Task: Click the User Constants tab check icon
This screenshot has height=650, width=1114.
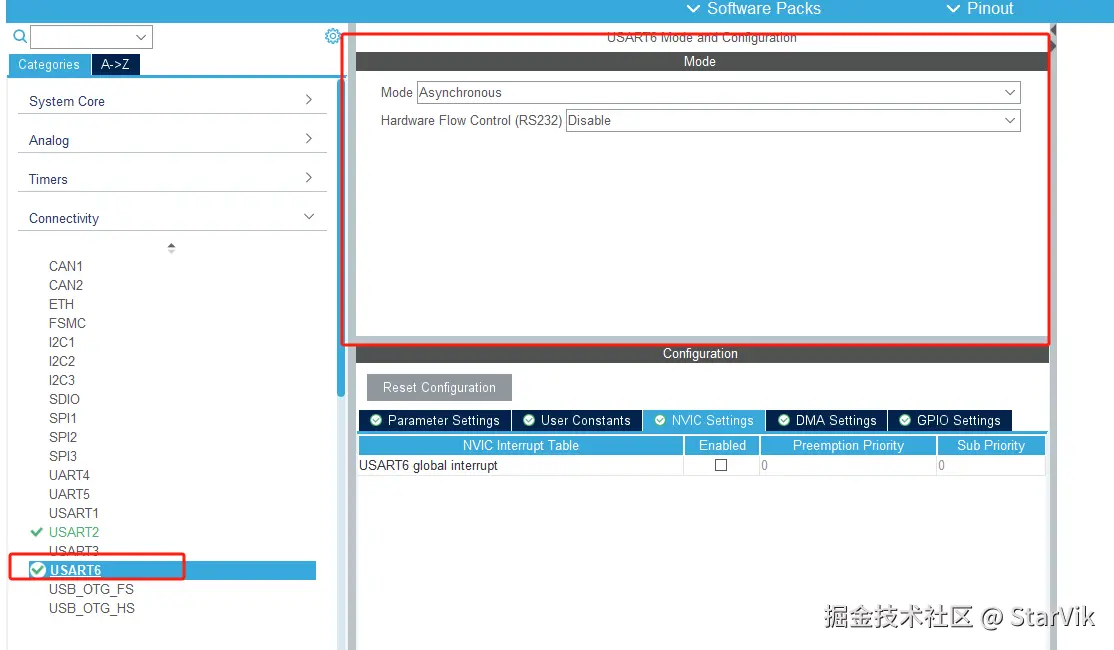Action: [529, 420]
